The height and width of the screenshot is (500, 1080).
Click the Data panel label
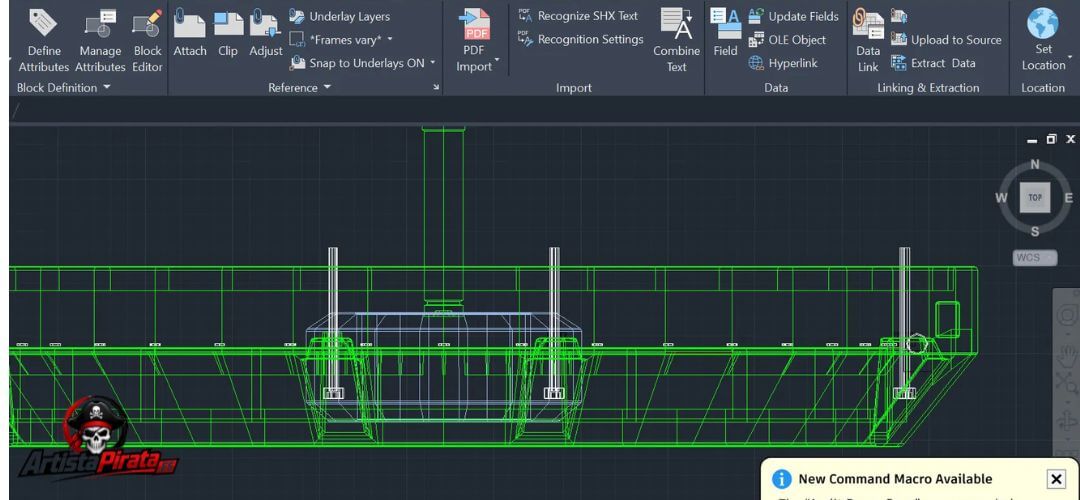(x=776, y=87)
